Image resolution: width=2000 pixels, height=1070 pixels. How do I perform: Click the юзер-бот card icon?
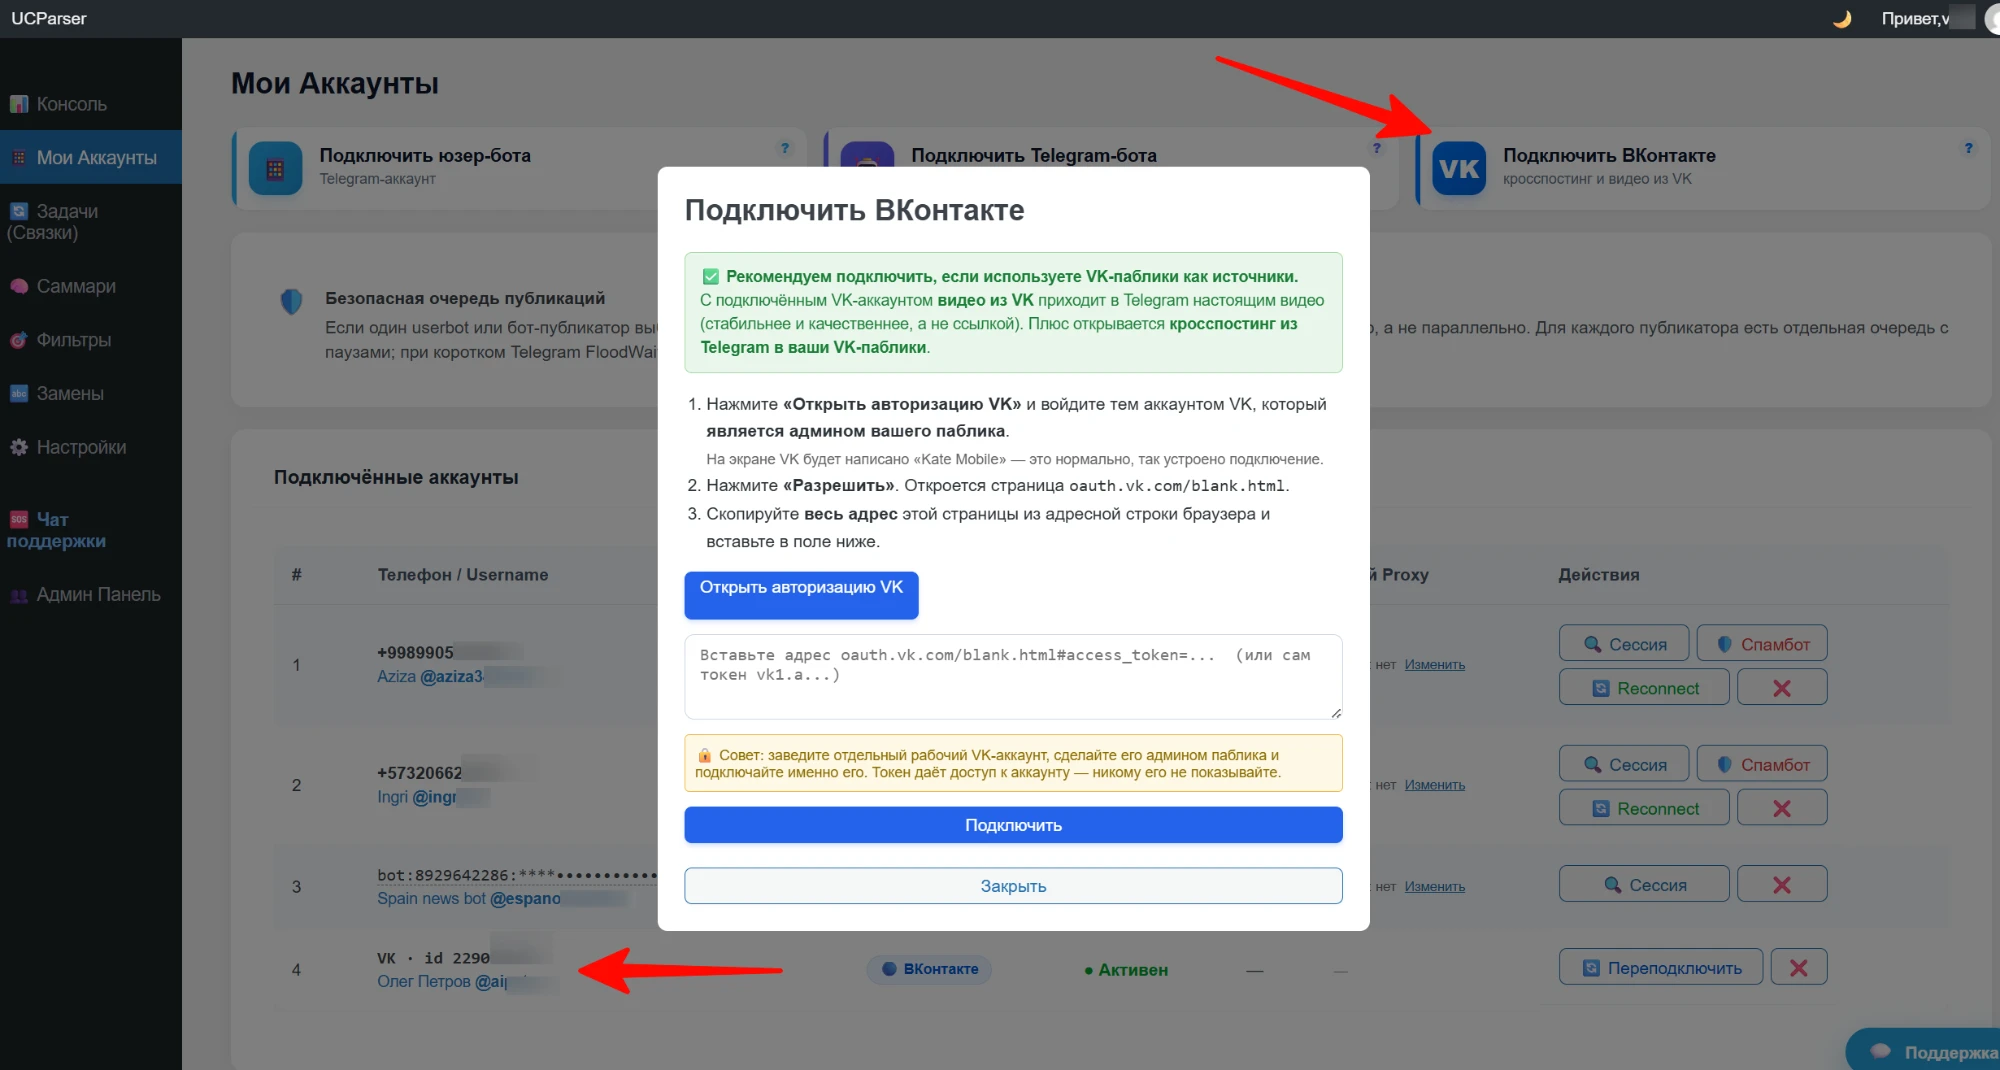pos(275,168)
